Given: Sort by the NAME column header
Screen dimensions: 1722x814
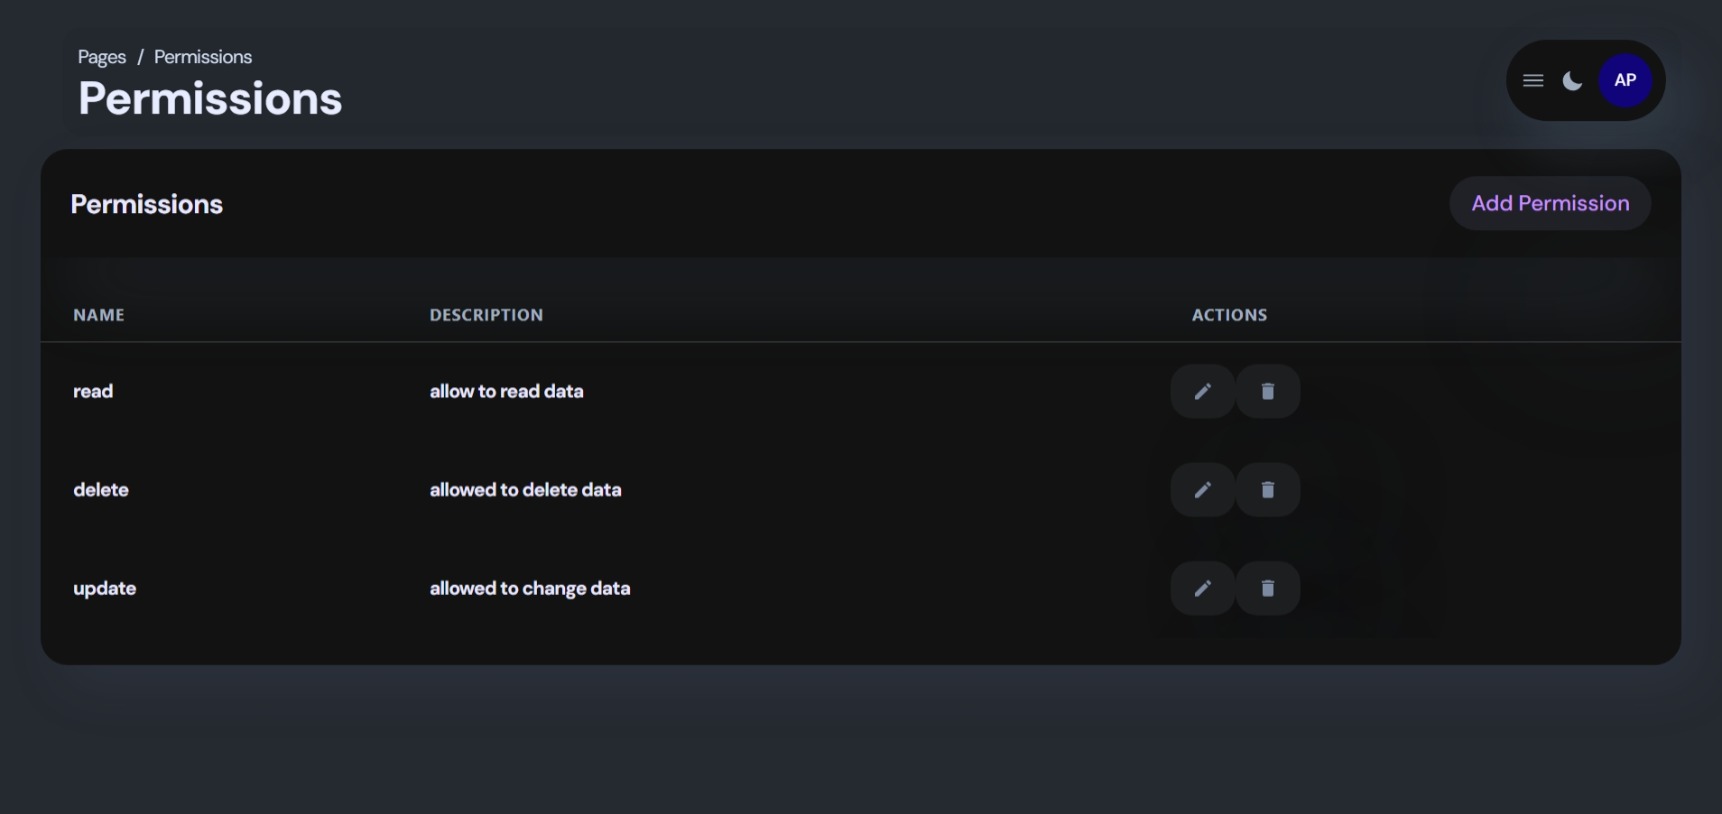Looking at the screenshot, I should click(x=99, y=315).
